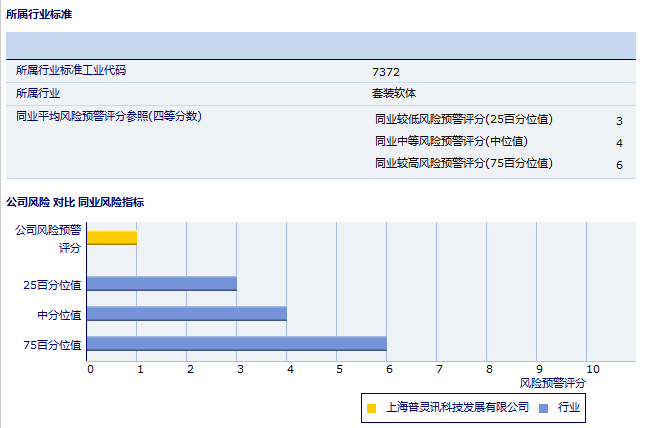
Task: Click the 同业平均风险预警评分参照(四等分数) label
Action: (109, 117)
